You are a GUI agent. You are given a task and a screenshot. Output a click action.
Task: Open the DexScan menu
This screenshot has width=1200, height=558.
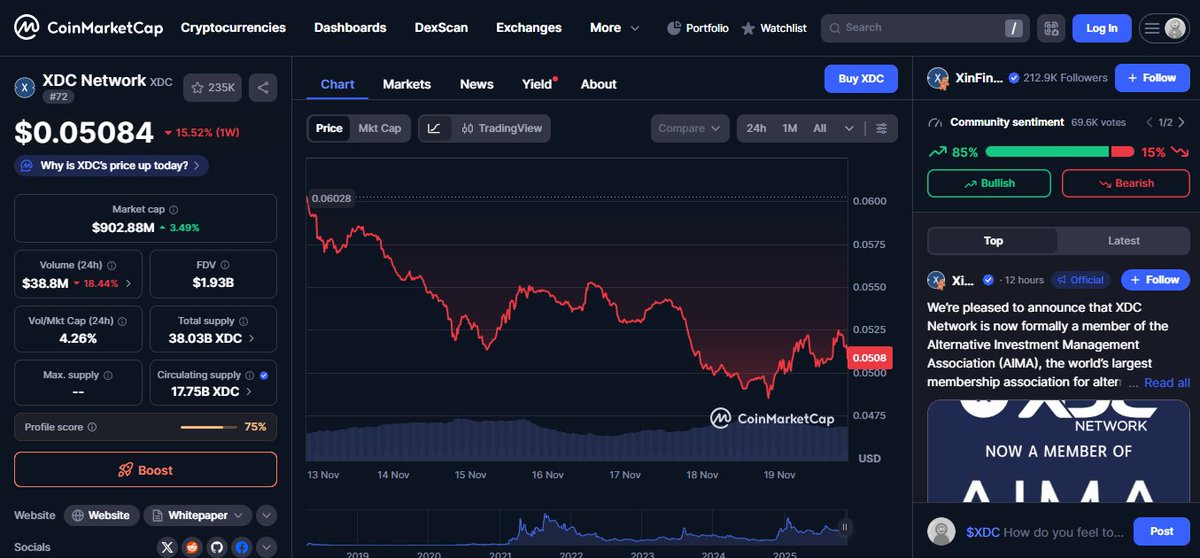pyautogui.click(x=441, y=28)
